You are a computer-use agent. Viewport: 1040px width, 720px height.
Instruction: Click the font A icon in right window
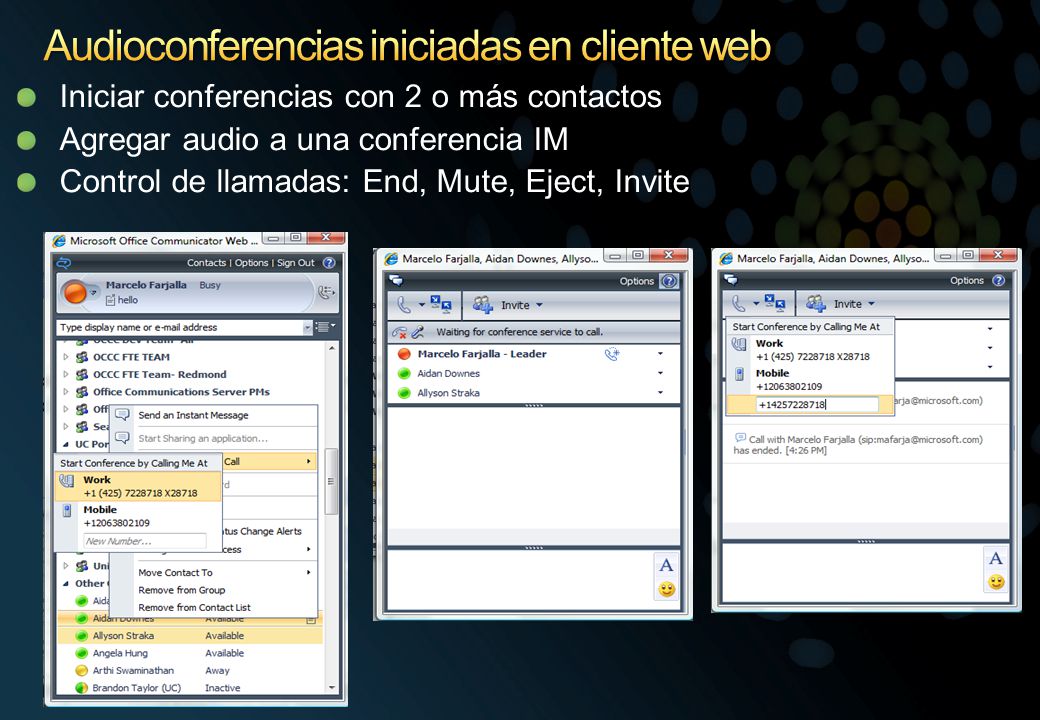coord(996,558)
